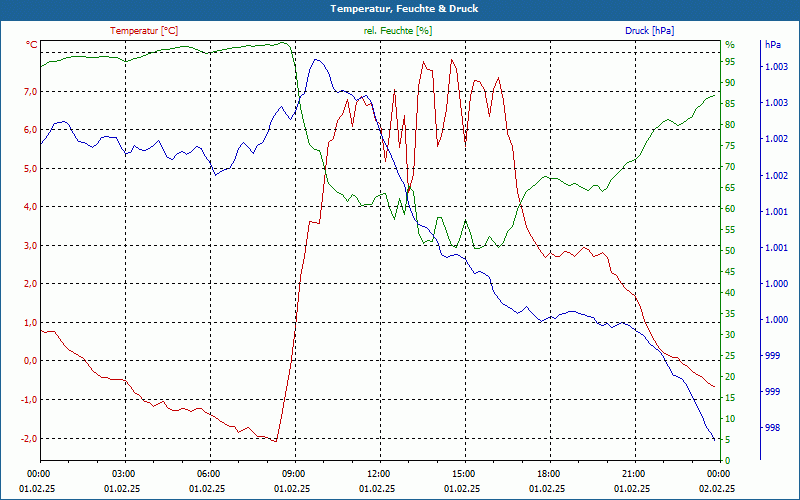Viewport: 800px width, 500px height.
Task: Click the '12:00' time label
Action: (379, 473)
